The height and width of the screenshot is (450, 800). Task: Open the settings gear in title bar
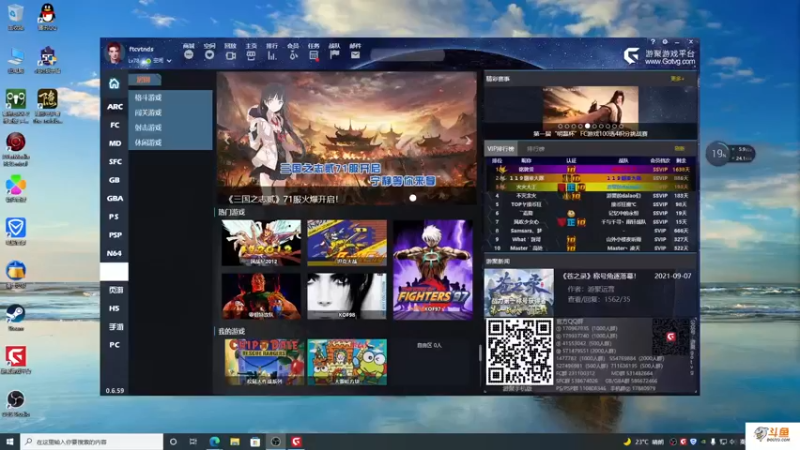(x=665, y=42)
